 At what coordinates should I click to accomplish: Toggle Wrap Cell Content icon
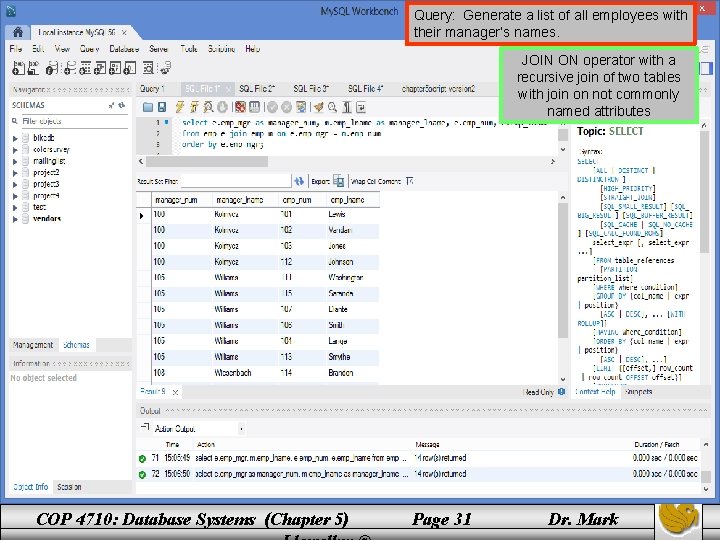(x=410, y=181)
